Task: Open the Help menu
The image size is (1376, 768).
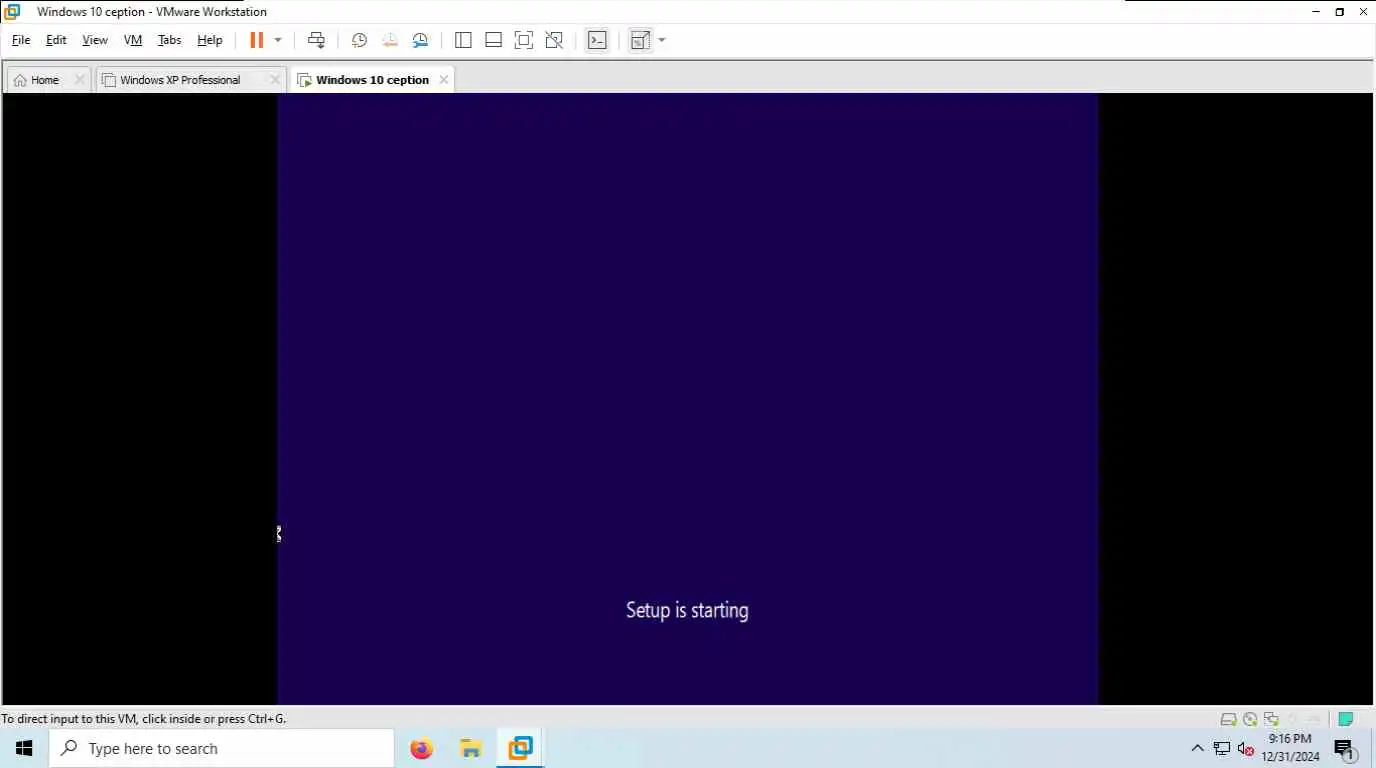Action: point(210,40)
